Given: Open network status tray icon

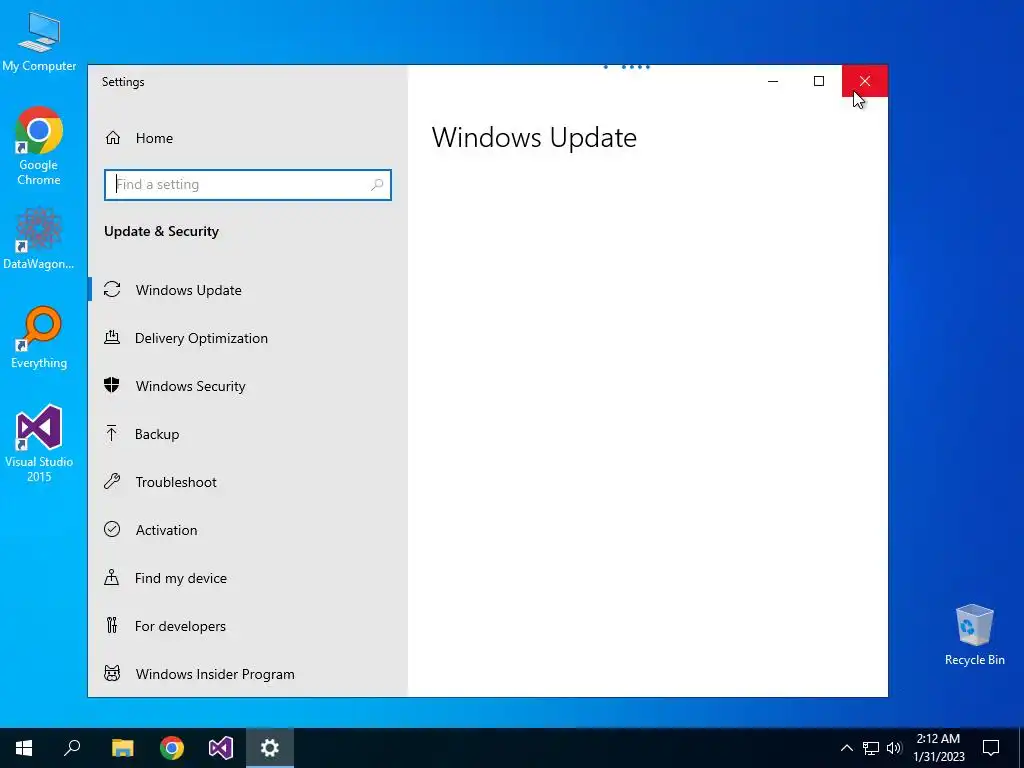Looking at the screenshot, I should pyautogui.click(x=871, y=748).
